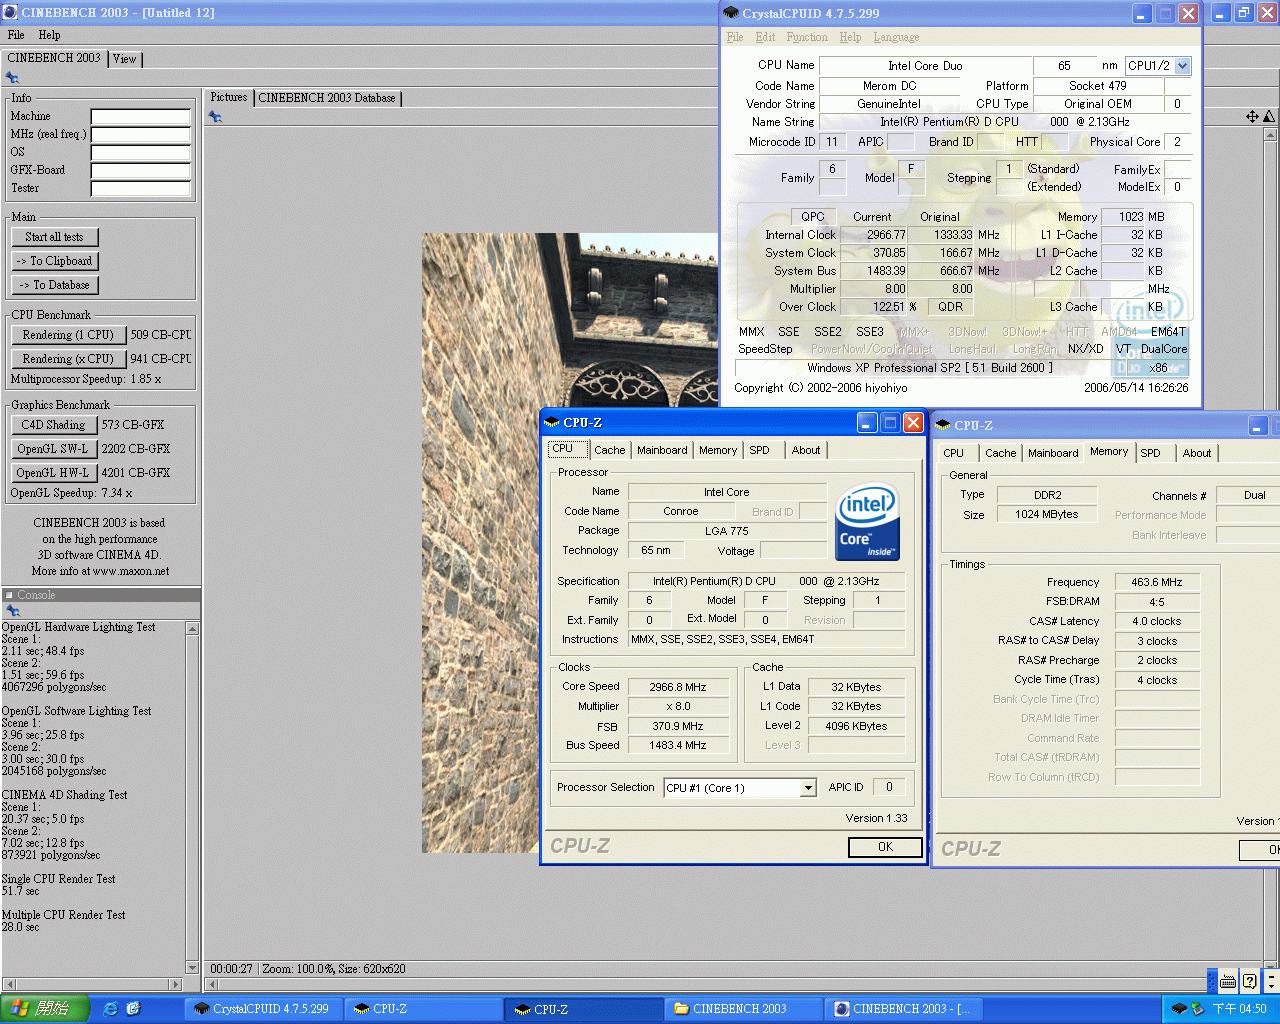The height and width of the screenshot is (1024, 1280).
Task: Click console scrollbar up arrow
Action: point(193,628)
